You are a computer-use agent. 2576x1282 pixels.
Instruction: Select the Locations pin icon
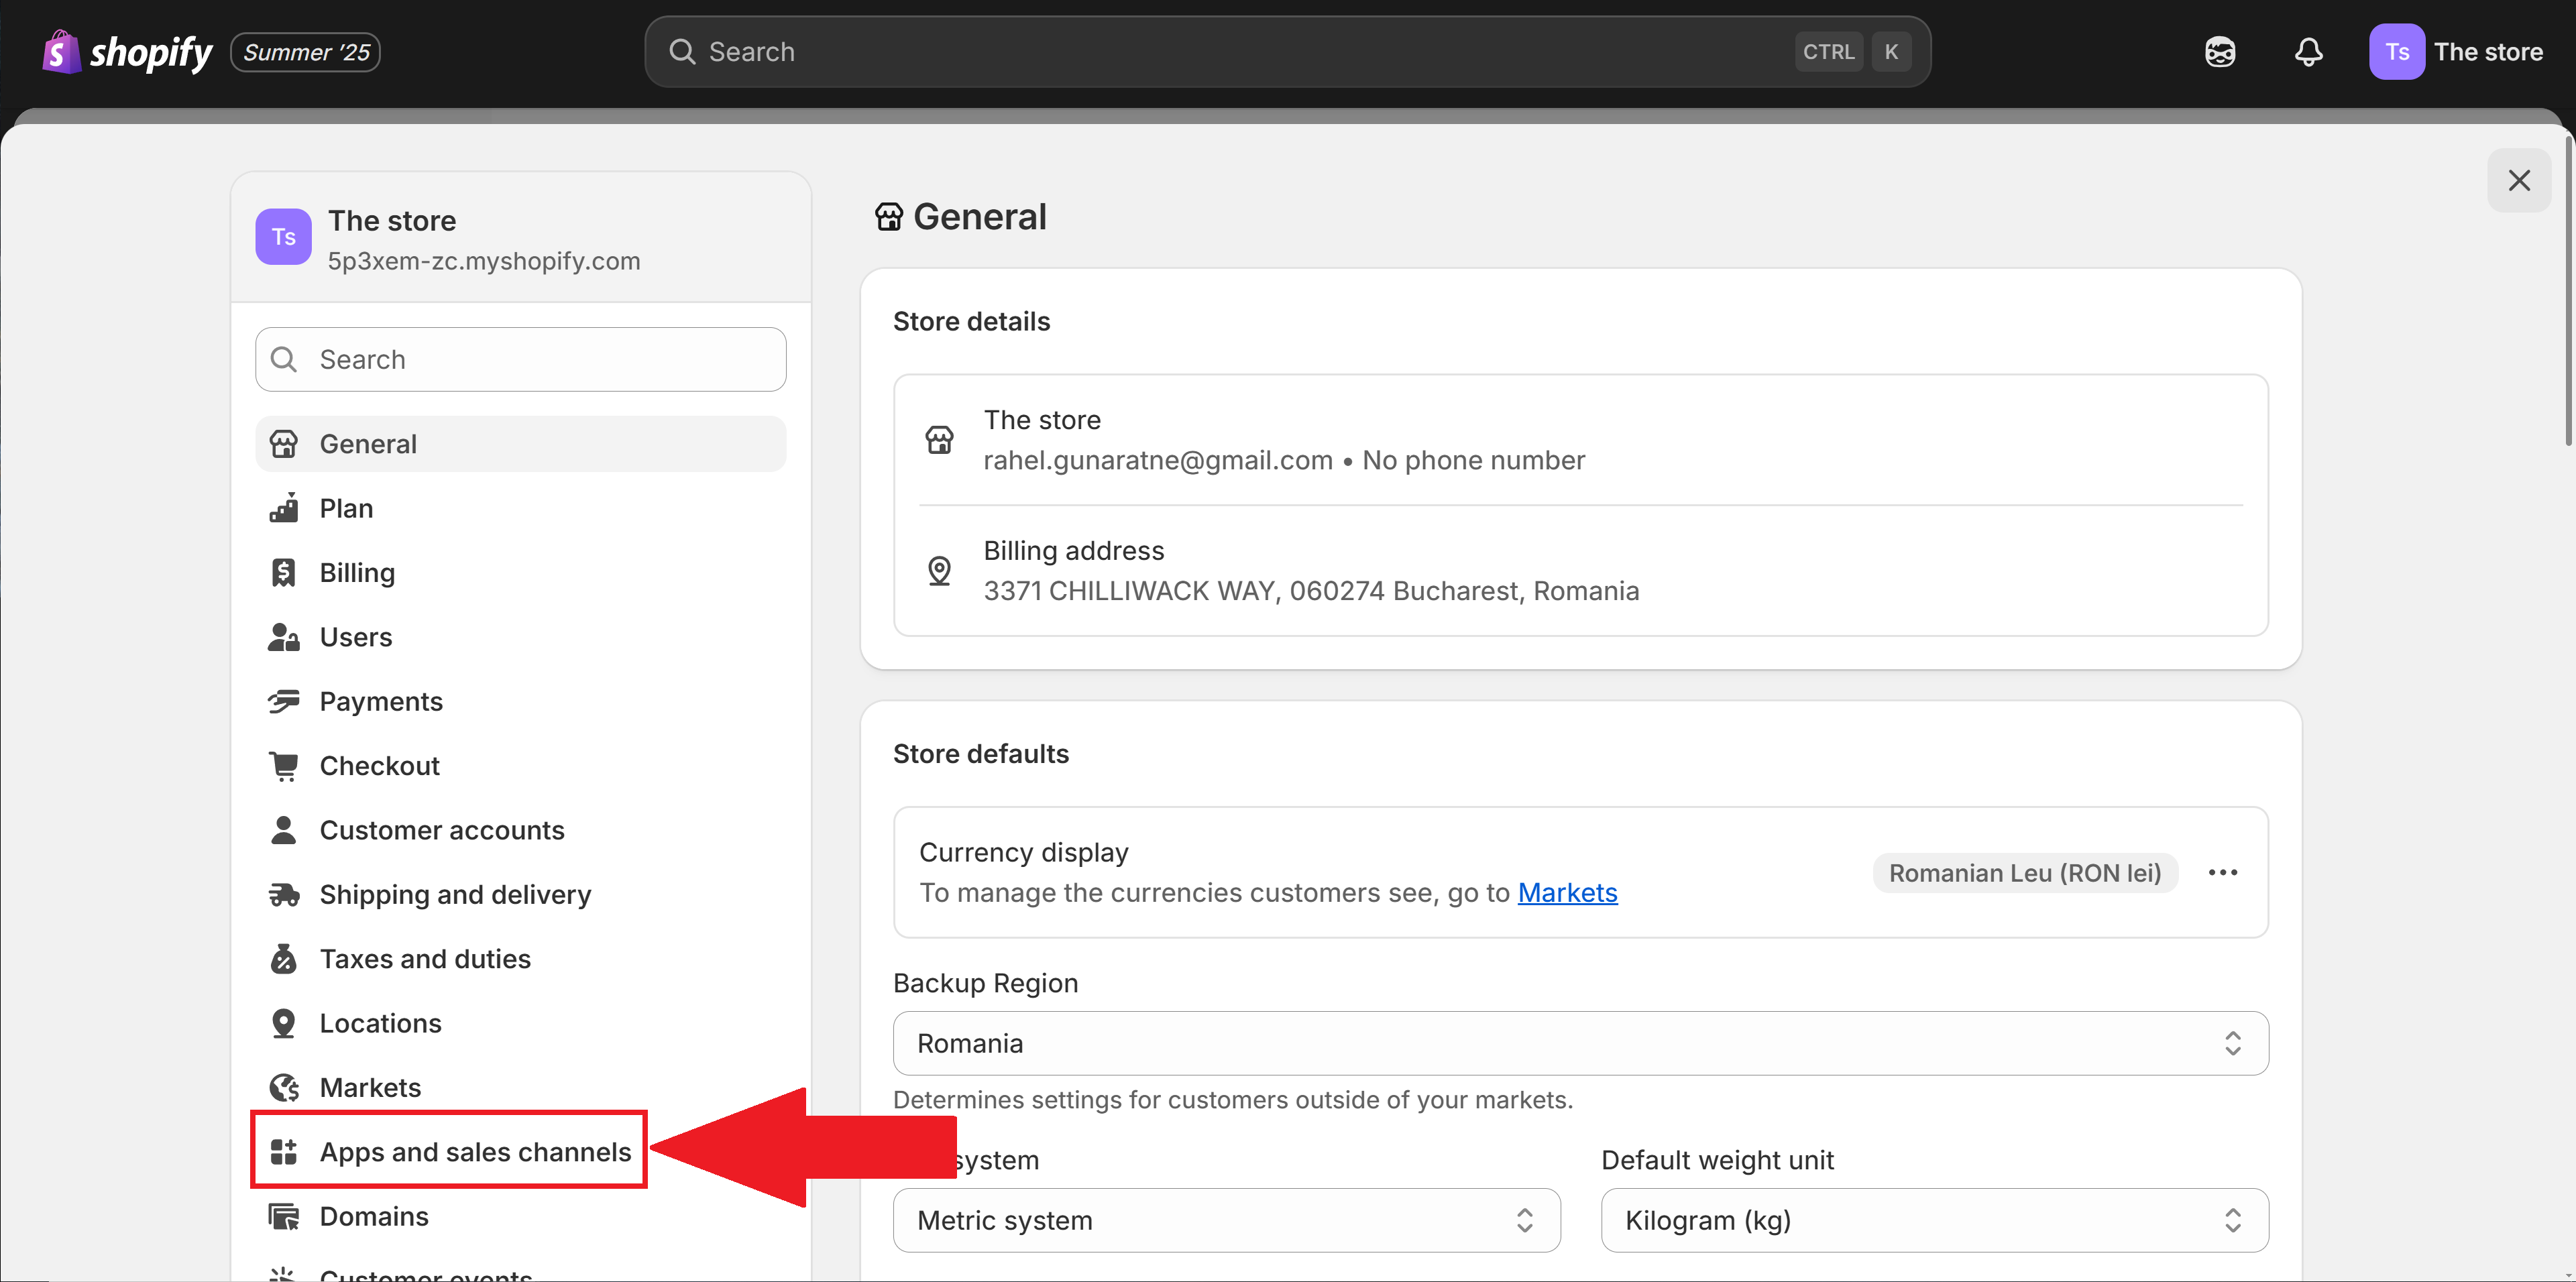(284, 1022)
